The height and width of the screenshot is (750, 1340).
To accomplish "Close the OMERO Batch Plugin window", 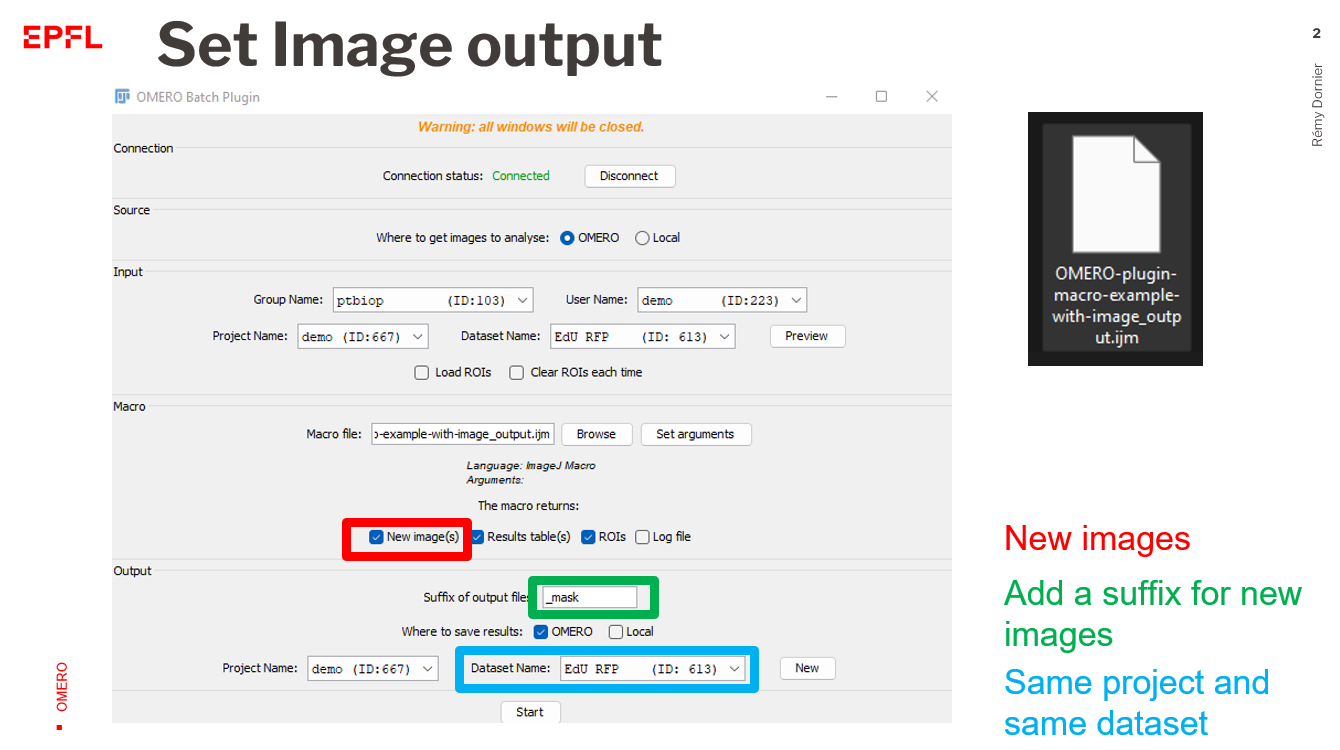I will (932, 97).
